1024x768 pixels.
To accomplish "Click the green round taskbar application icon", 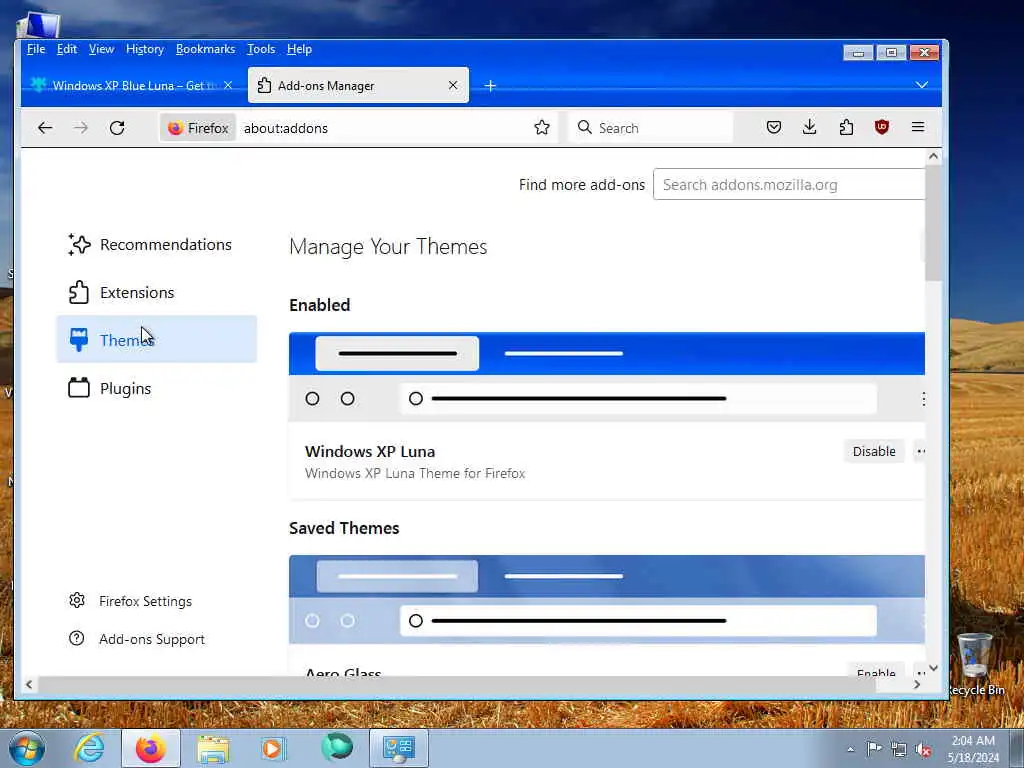I will [337, 747].
